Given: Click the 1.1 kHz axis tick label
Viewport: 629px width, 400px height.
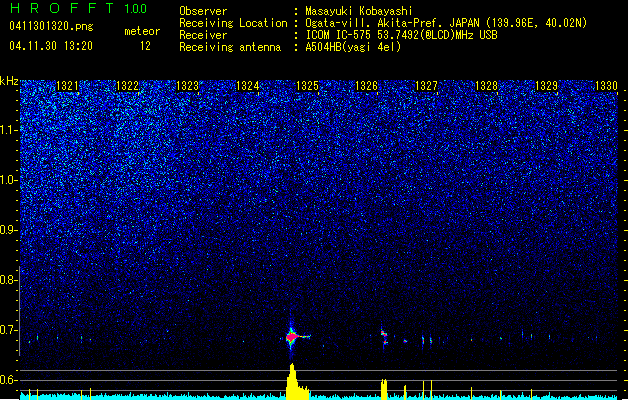Looking at the screenshot, I should tap(9, 130).
